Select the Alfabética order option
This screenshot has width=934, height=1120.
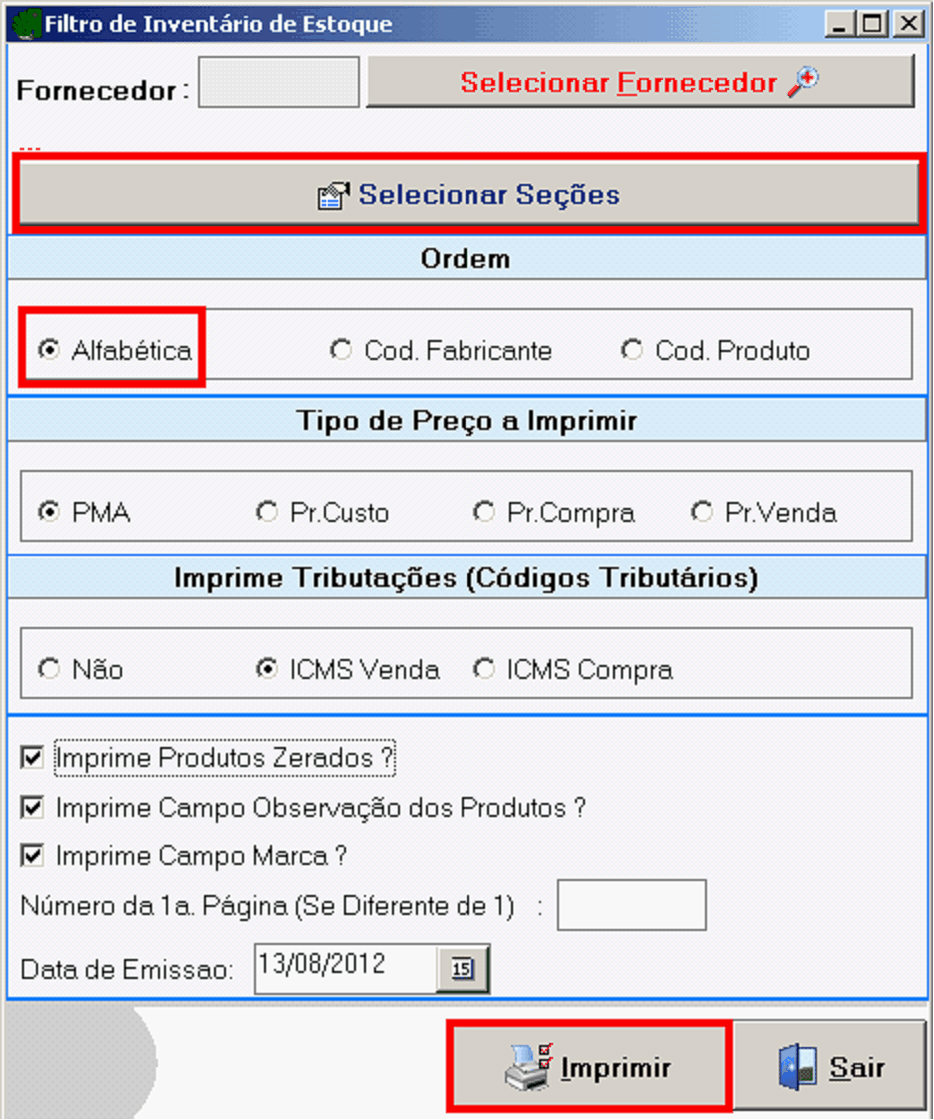pyautogui.click(x=47, y=350)
